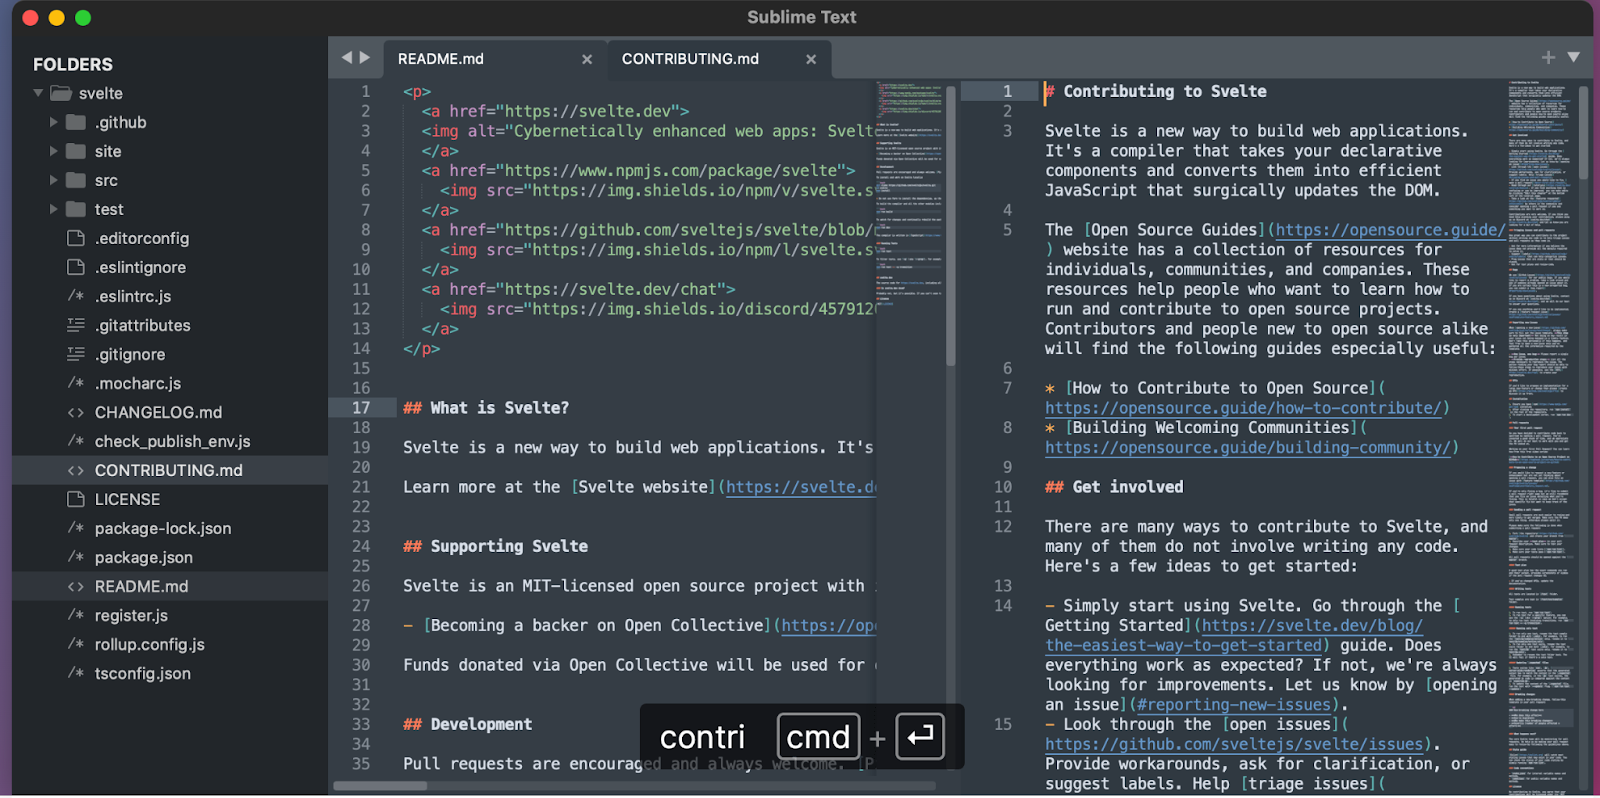
Task: Click the check_publish_env.js code icon
Action: [x=76, y=441]
